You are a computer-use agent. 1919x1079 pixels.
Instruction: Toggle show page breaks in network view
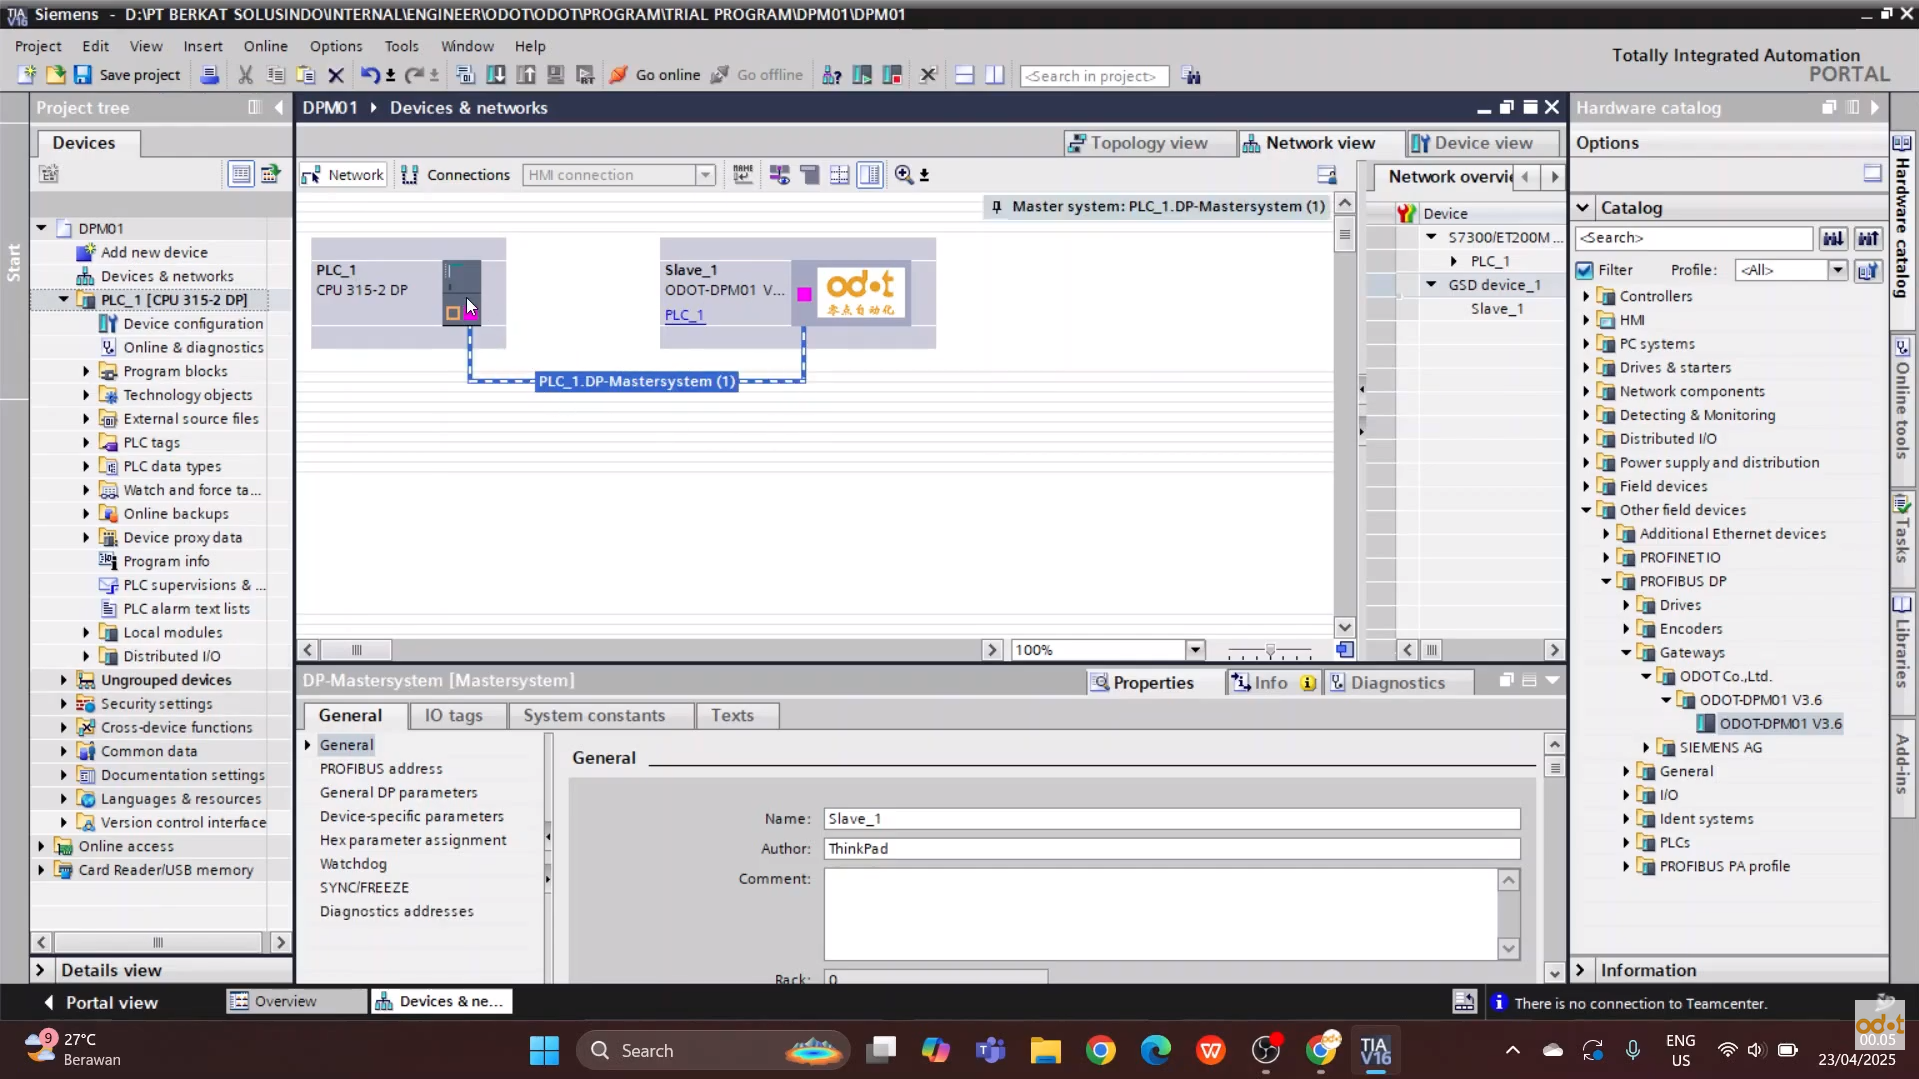[839, 175]
